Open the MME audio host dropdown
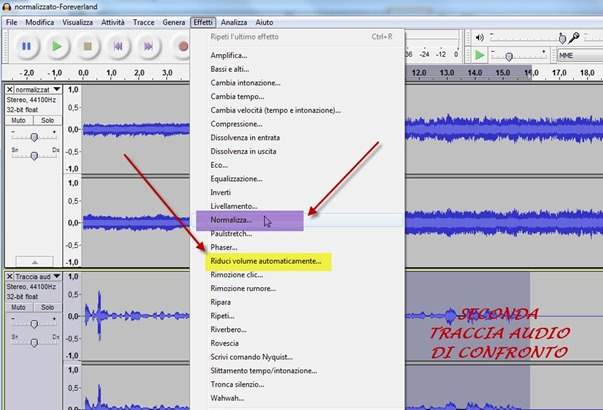The width and height of the screenshot is (603, 410). click(578, 56)
